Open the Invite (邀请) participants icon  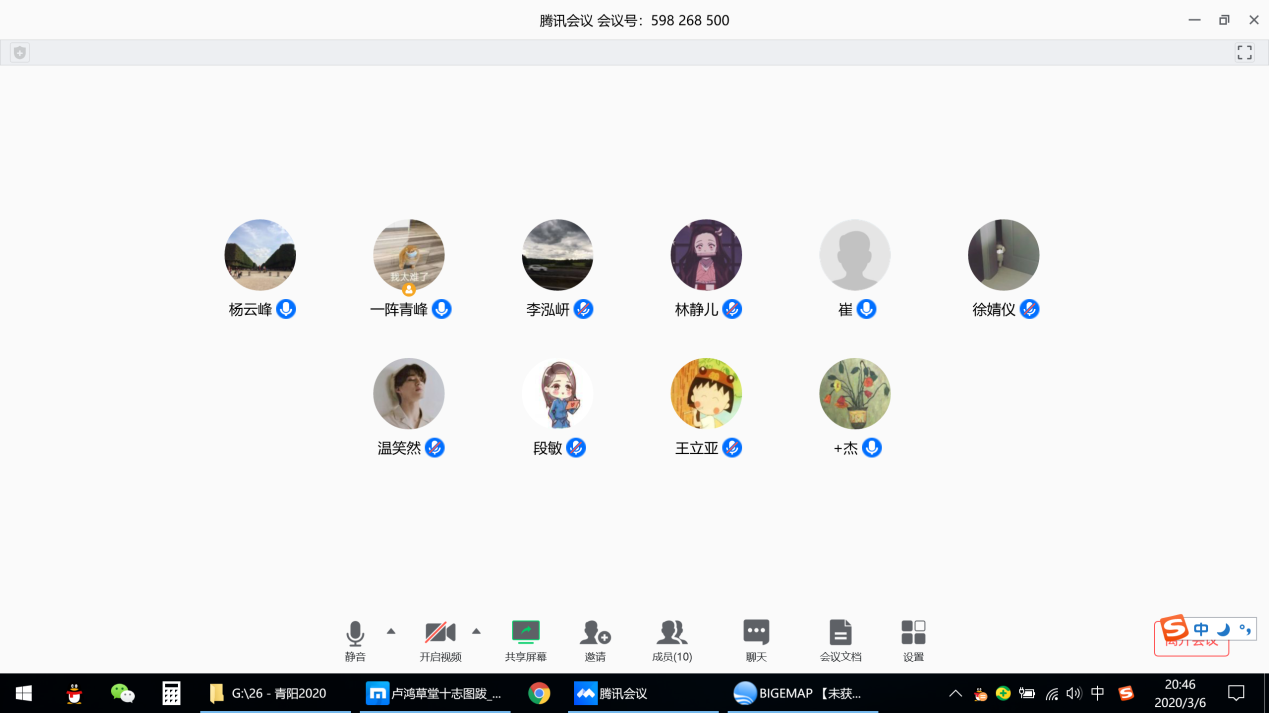(595, 633)
